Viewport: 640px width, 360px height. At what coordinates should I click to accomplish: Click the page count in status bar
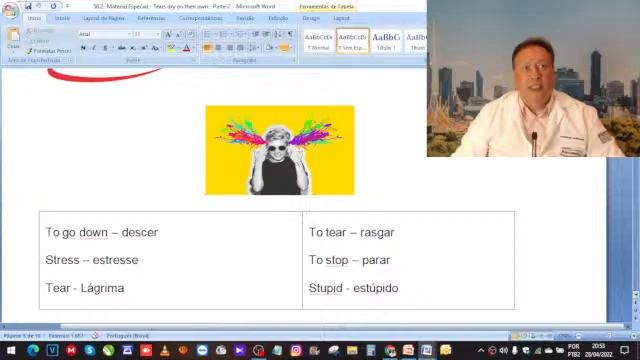[x=22, y=336]
